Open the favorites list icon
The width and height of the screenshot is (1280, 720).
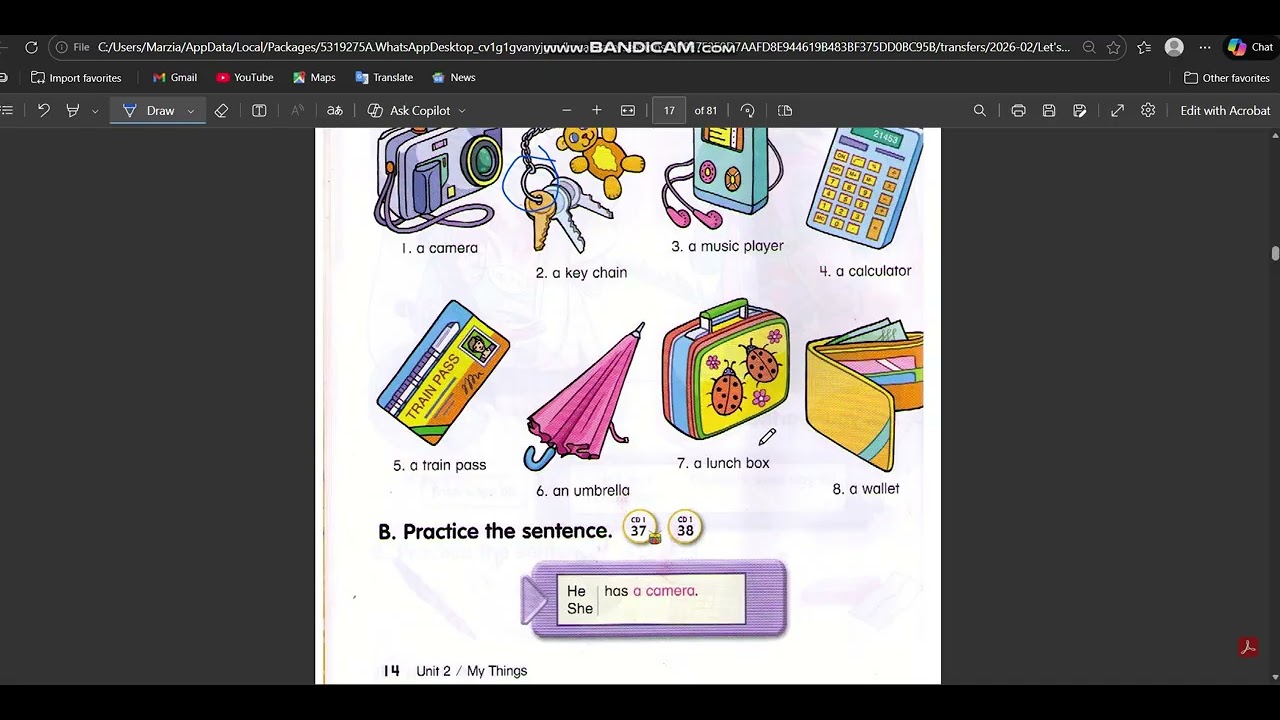[x=1144, y=47]
